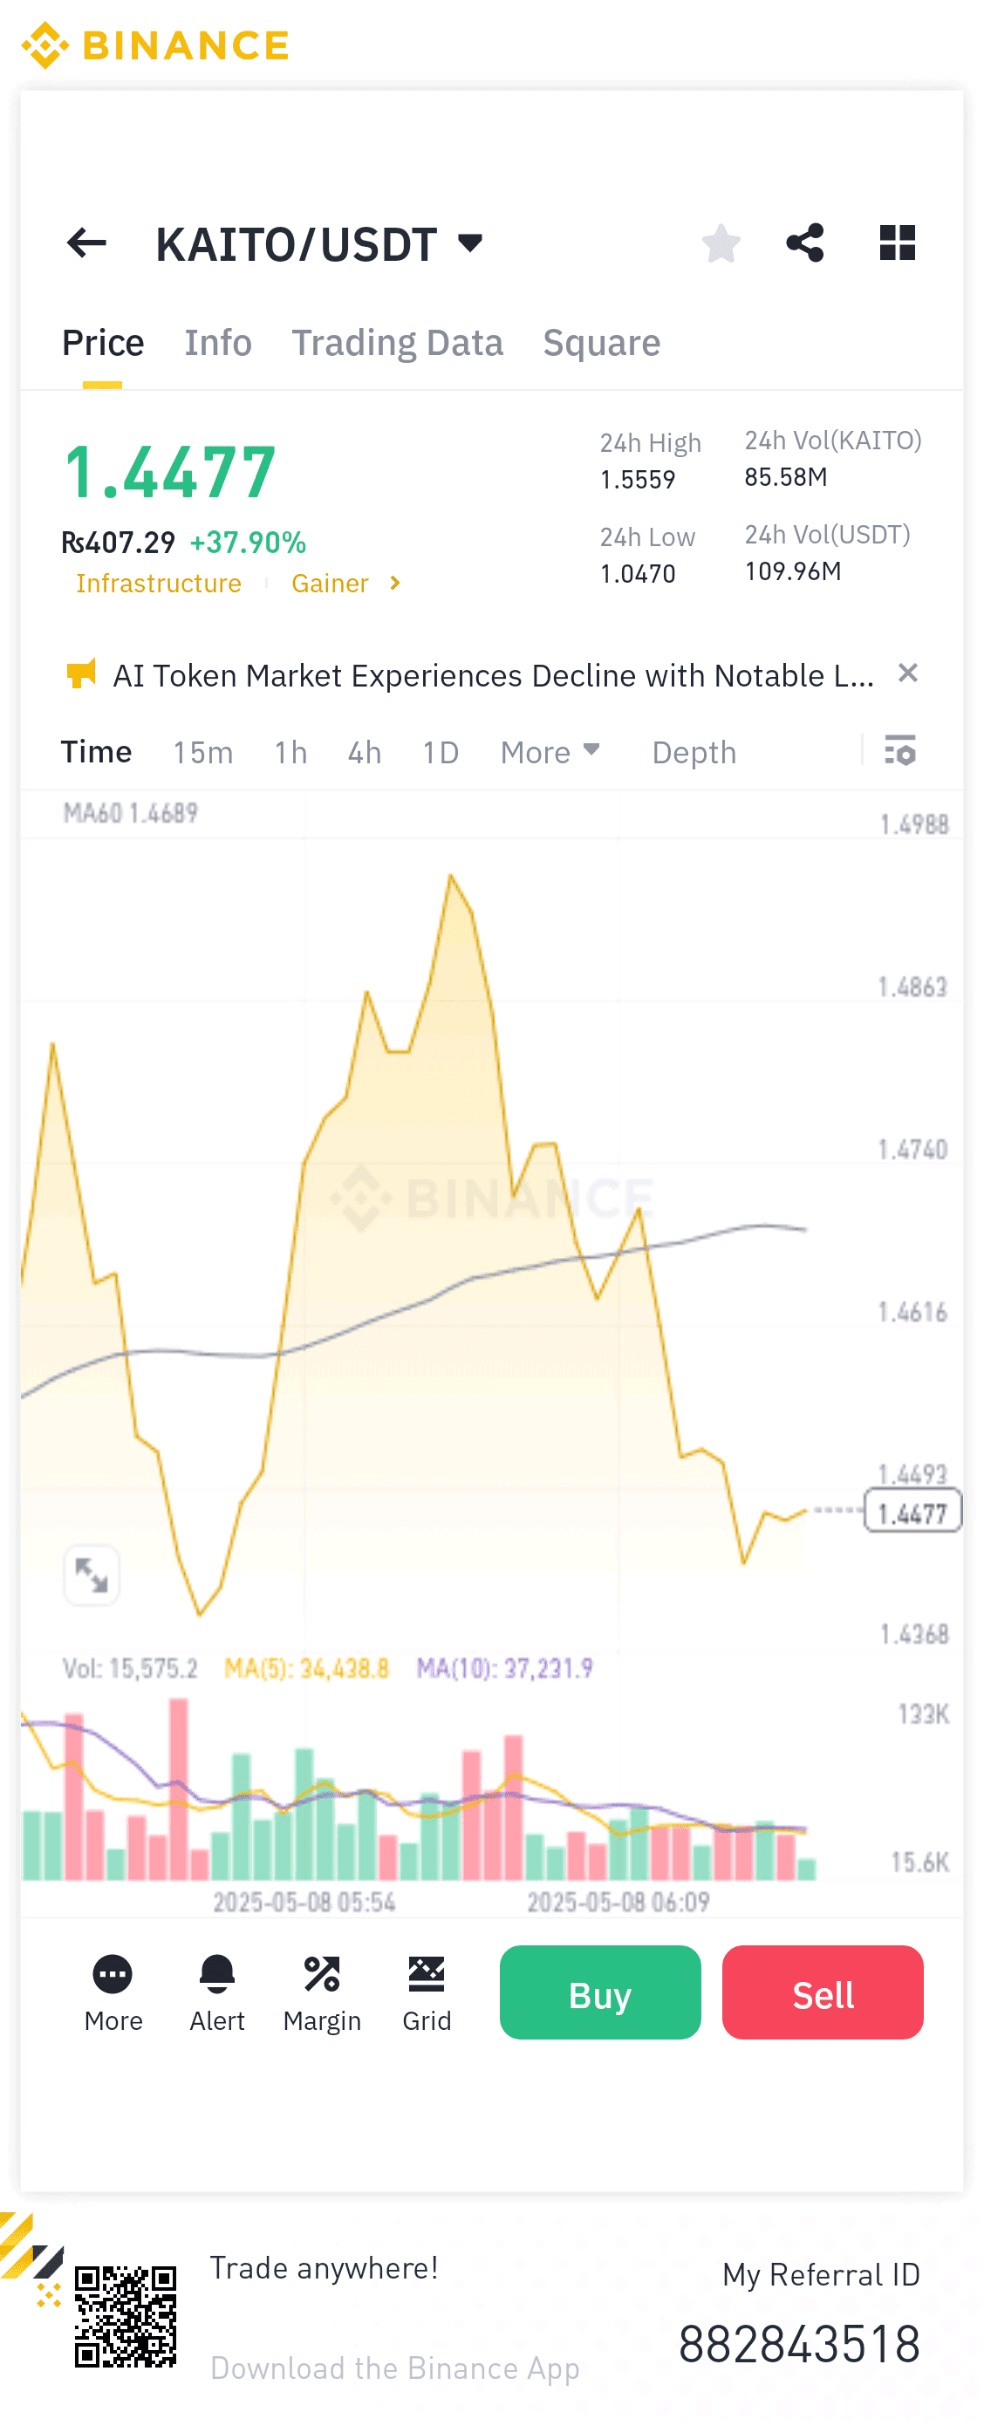This screenshot has height=2421, width=984.
Task: Switch to the Trading Data tab
Action: [x=397, y=343]
